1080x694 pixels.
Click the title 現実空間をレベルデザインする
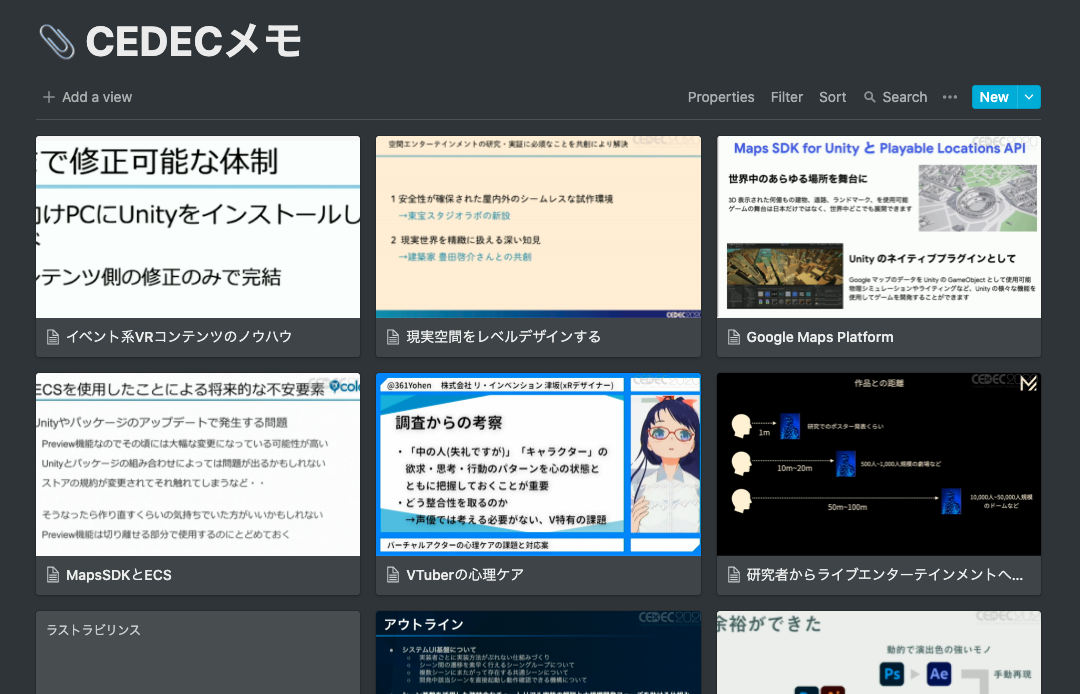503,337
